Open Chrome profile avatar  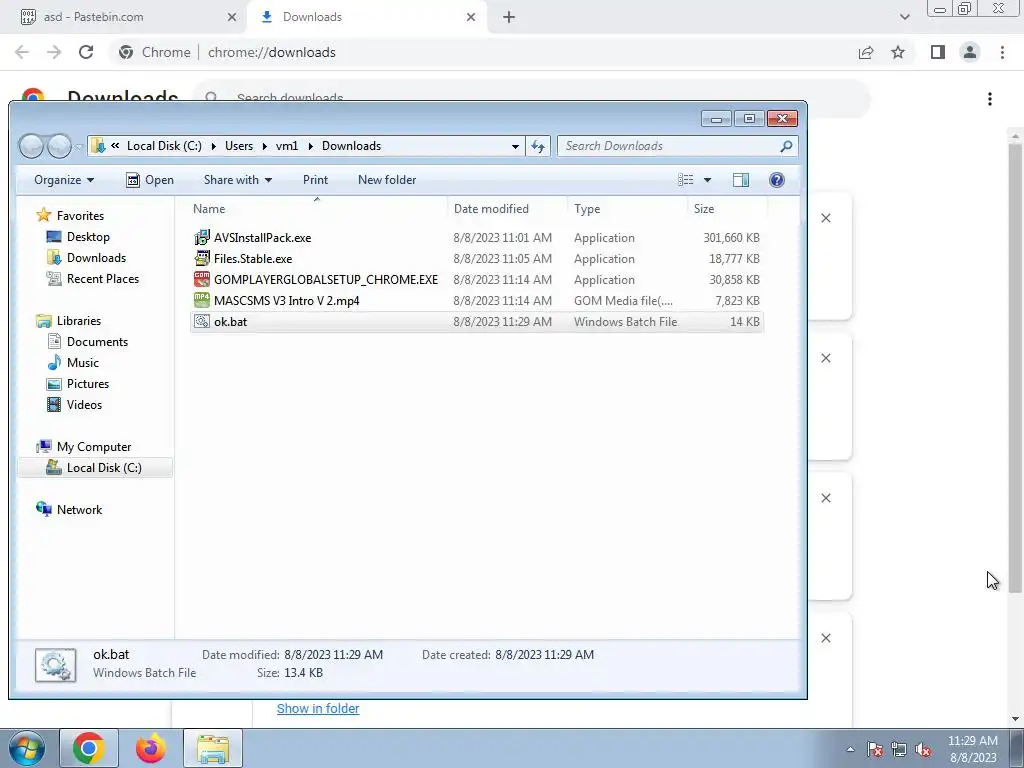coord(970,52)
